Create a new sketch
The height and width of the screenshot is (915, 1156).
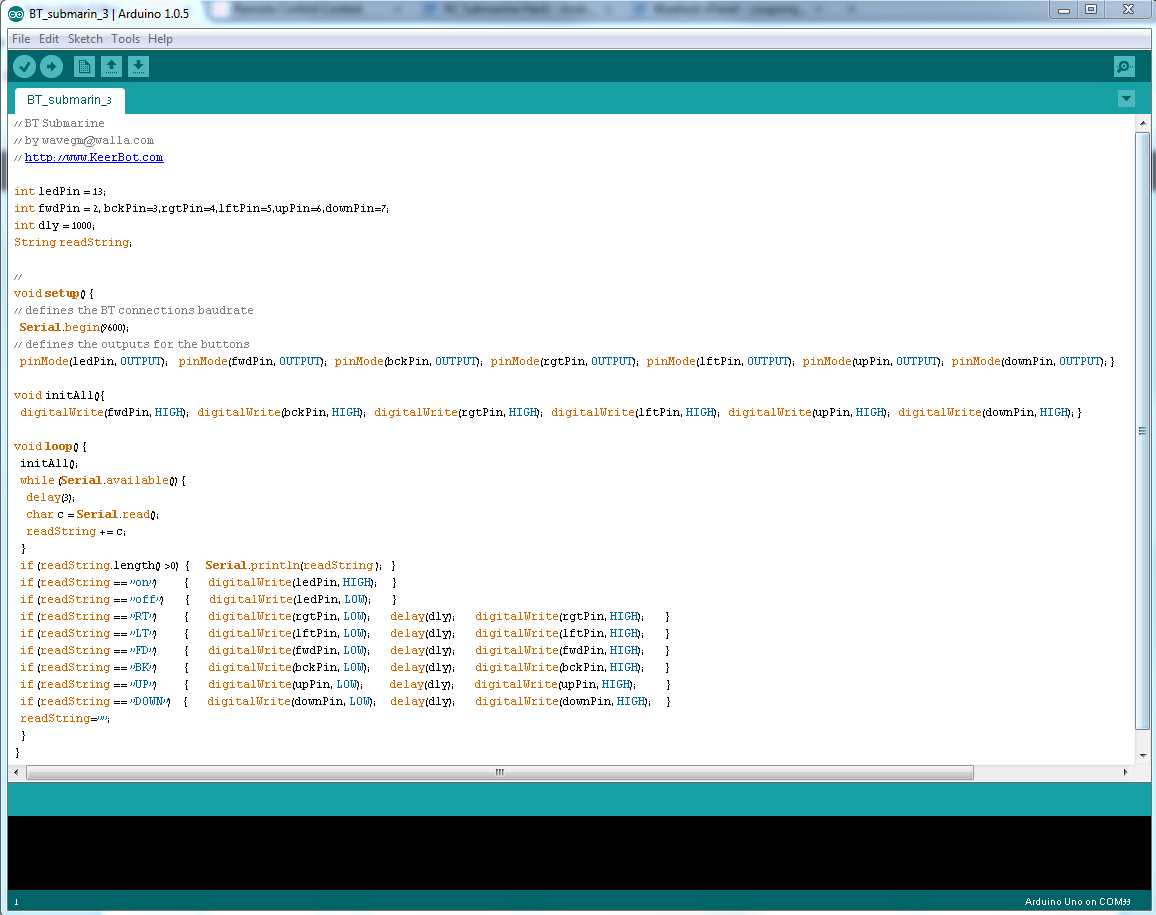point(84,66)
